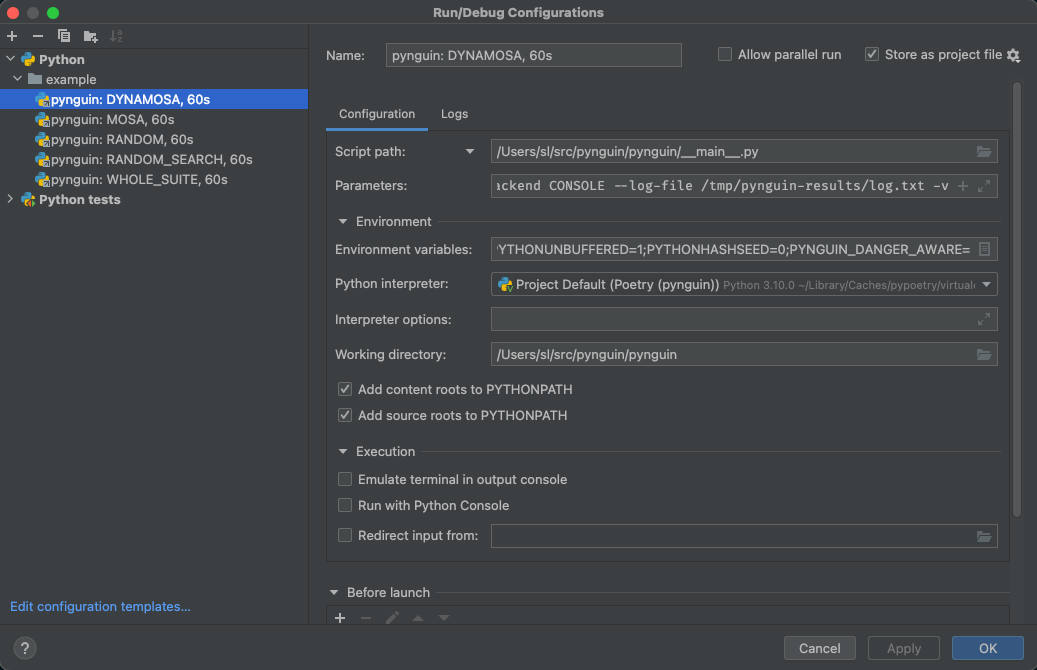The height and width of the screenshot is (670, 1037).
Task: Enable Emulate terminal in output console
Action: pyautogui.click(x=345, y=480)
